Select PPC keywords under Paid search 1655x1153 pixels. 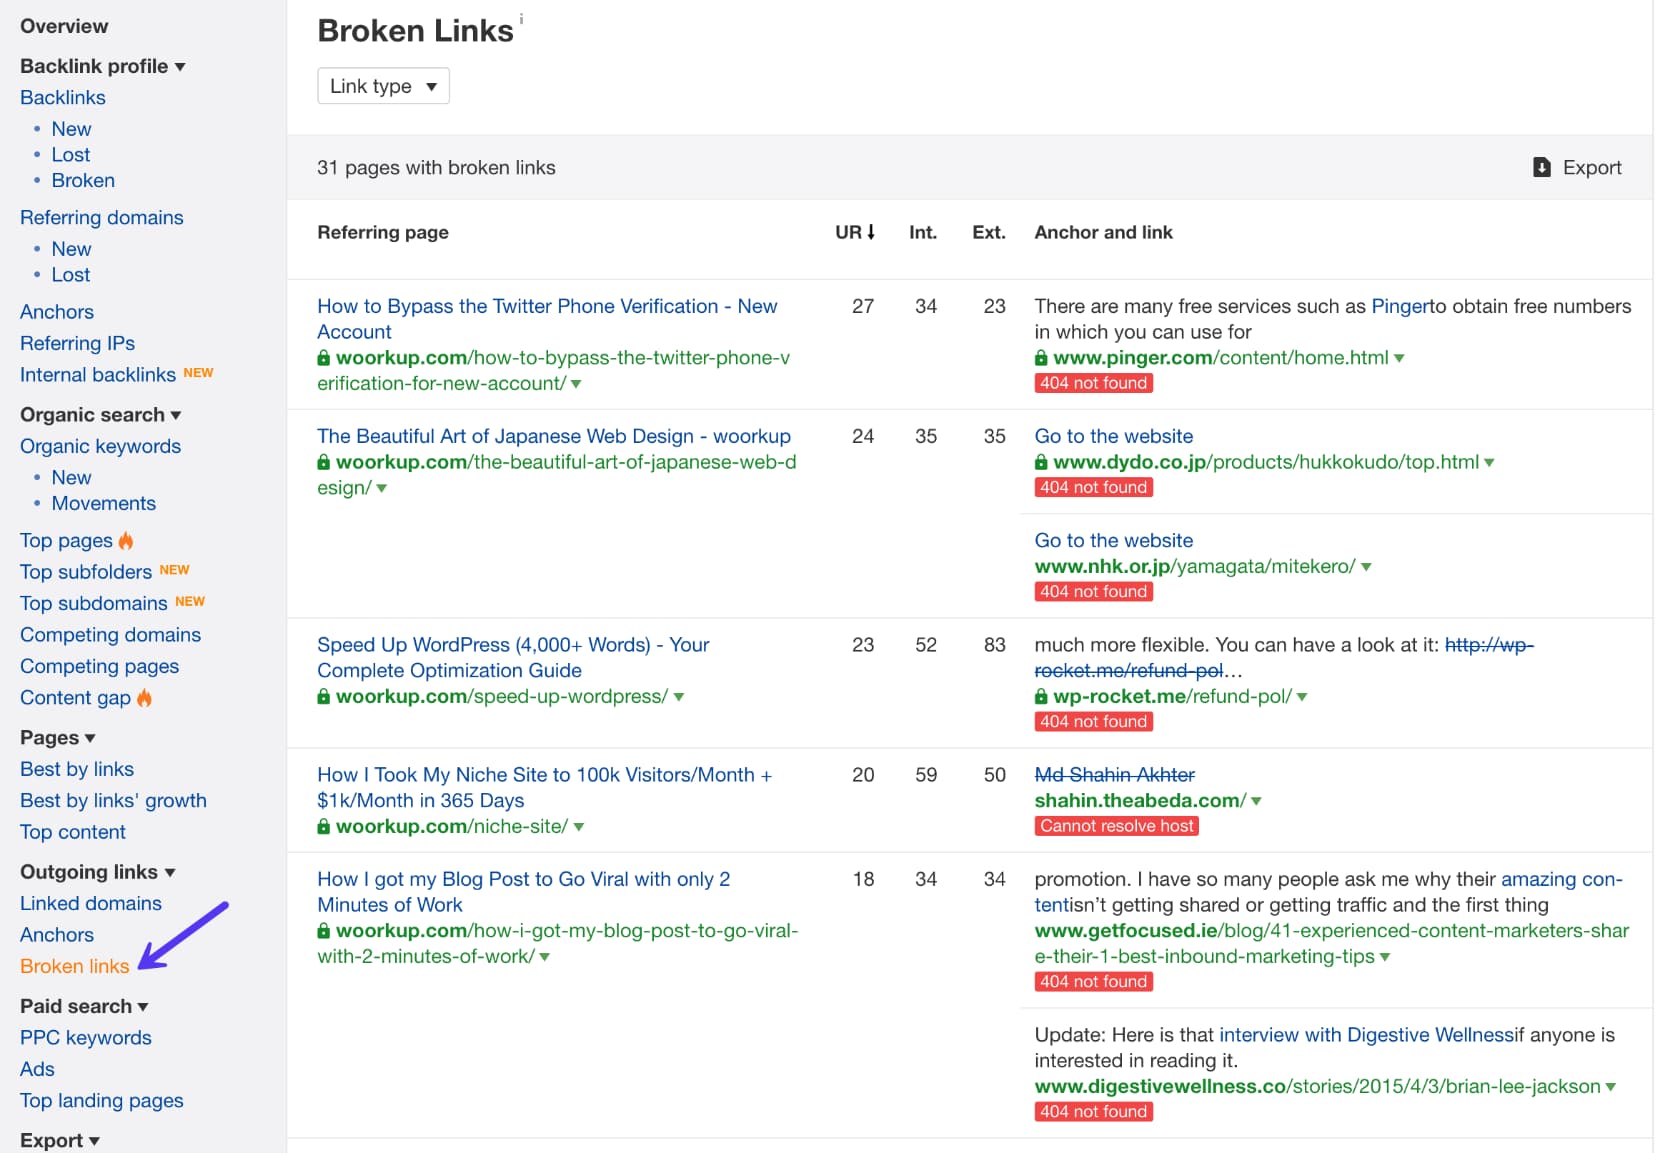point(85,1038)
